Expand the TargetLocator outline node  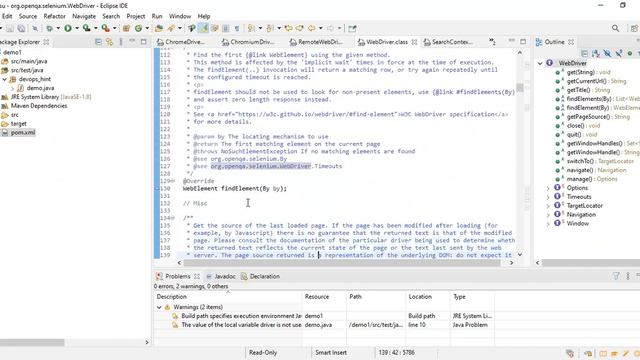click(548, 206)
